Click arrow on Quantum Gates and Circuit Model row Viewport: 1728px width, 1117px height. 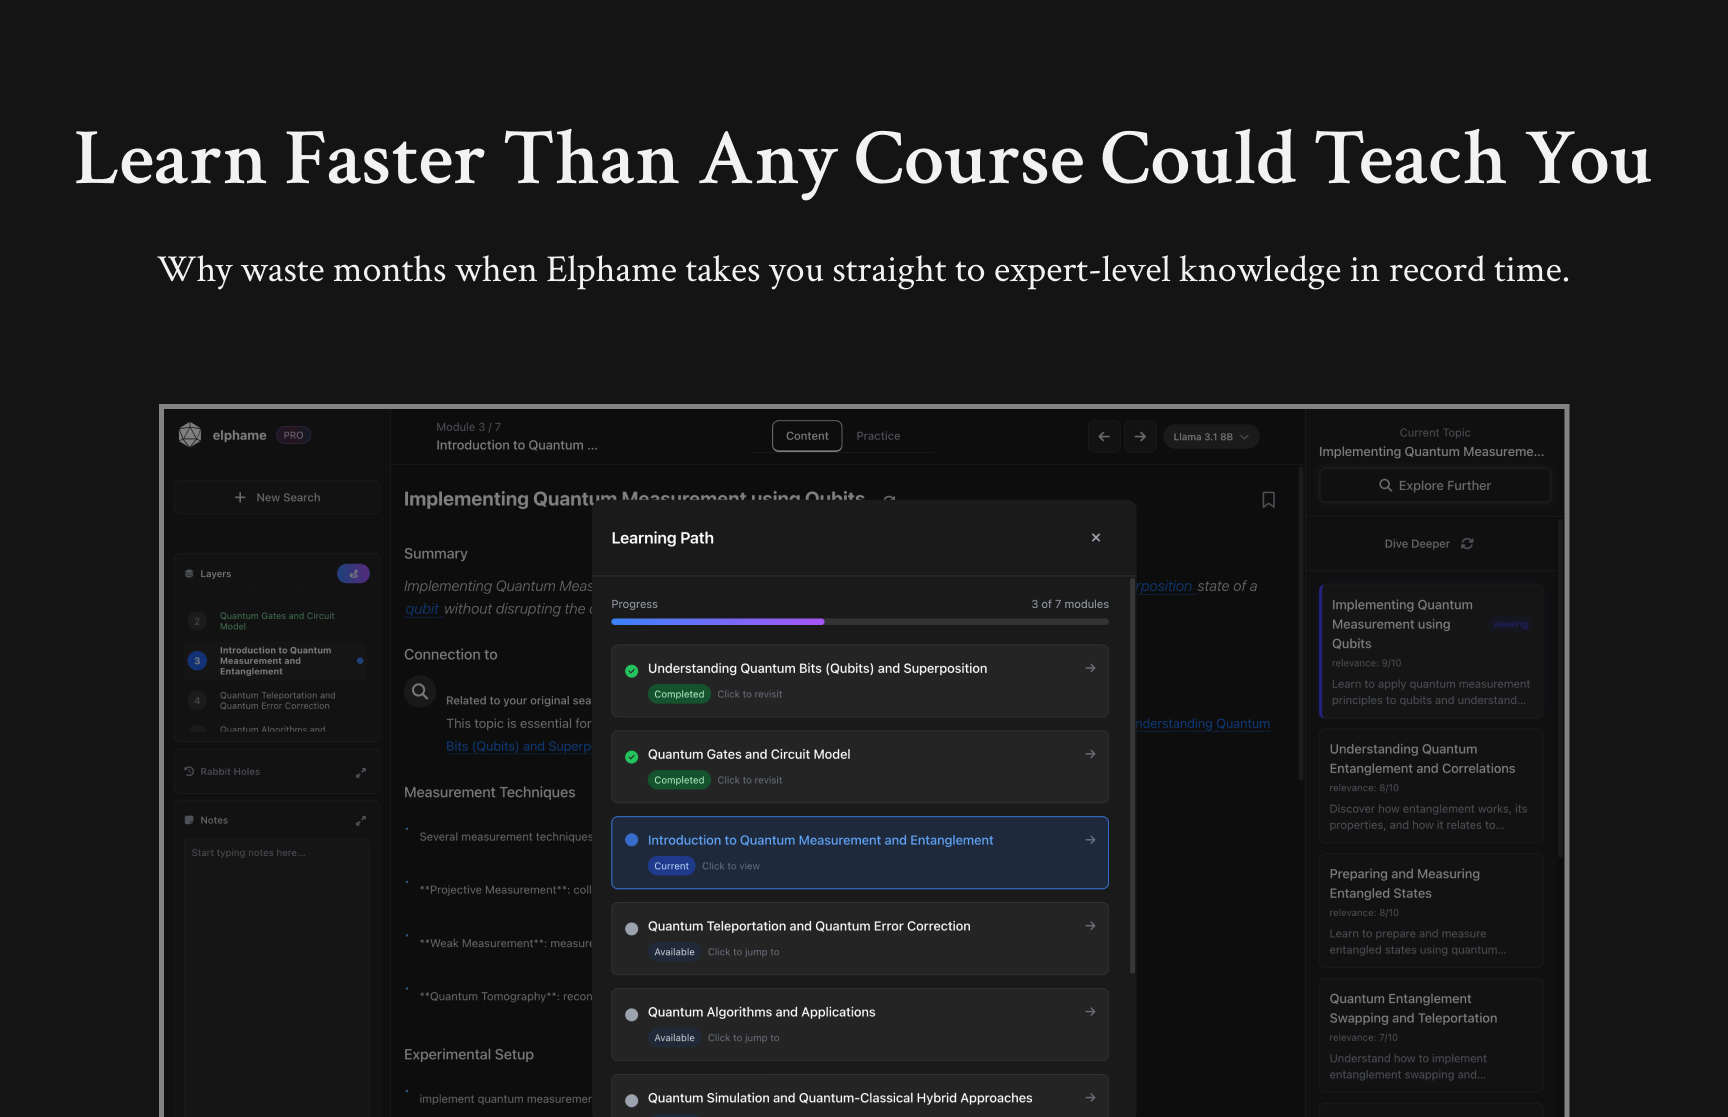(1090, 754)
